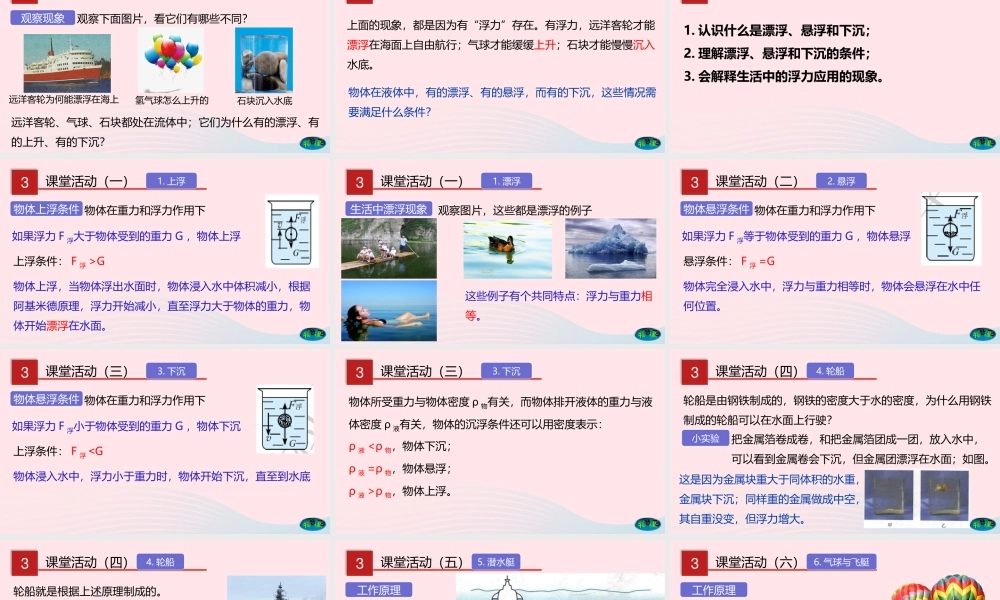The height and width of the screenshot is (600, 1000).
Task: Click the 小实验 label
Action: (x=705, y=439)
